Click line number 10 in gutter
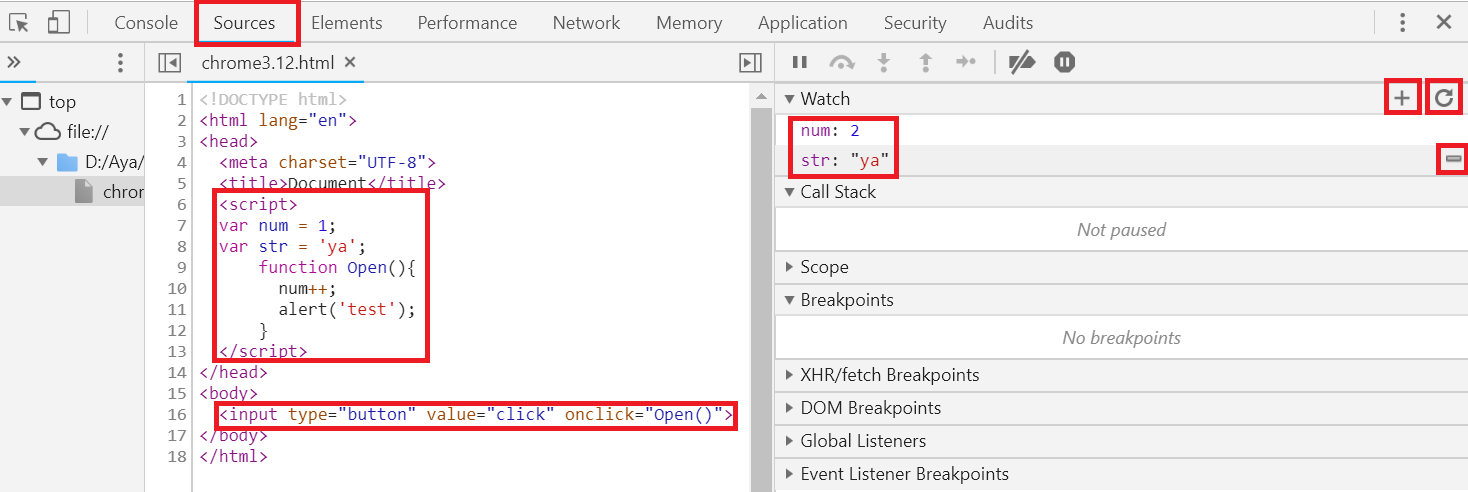The image size is (1468, 492). (x=177, y=288)
